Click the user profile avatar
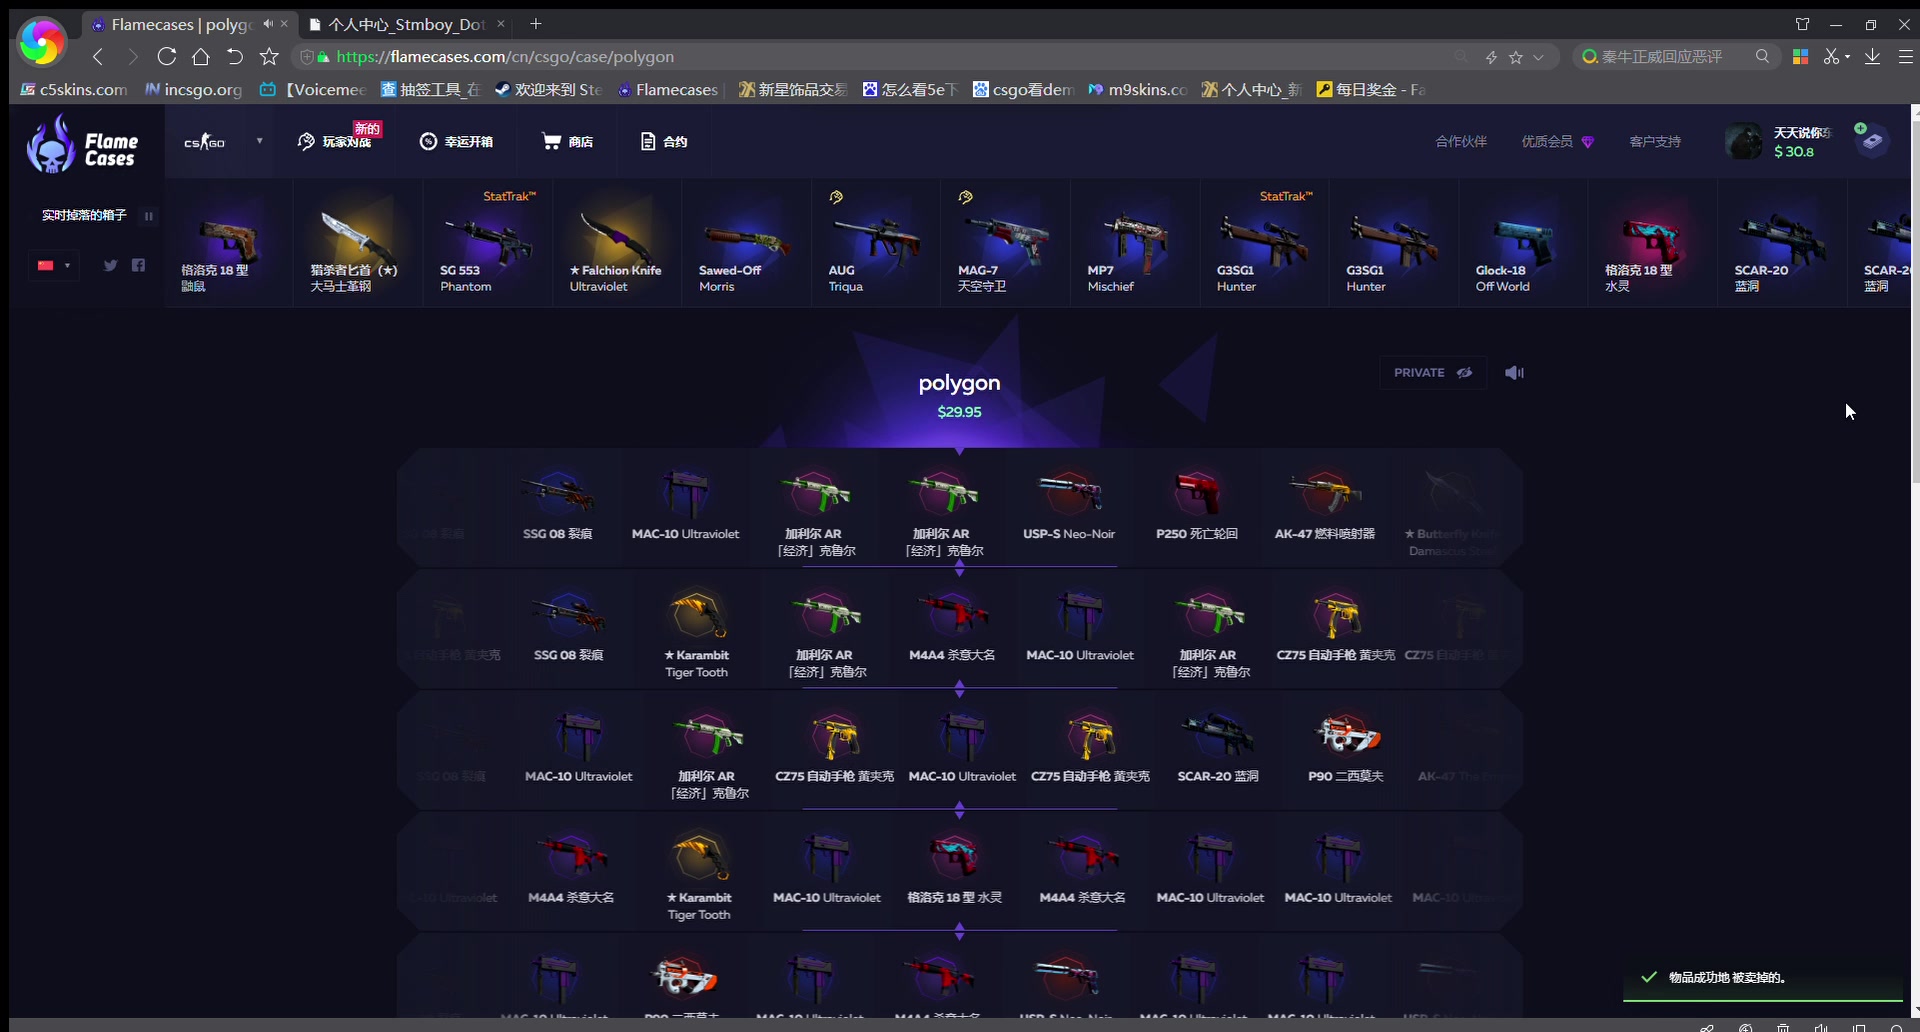Viewport: 1920px width, 1032px height. [x=1744, y=142]
